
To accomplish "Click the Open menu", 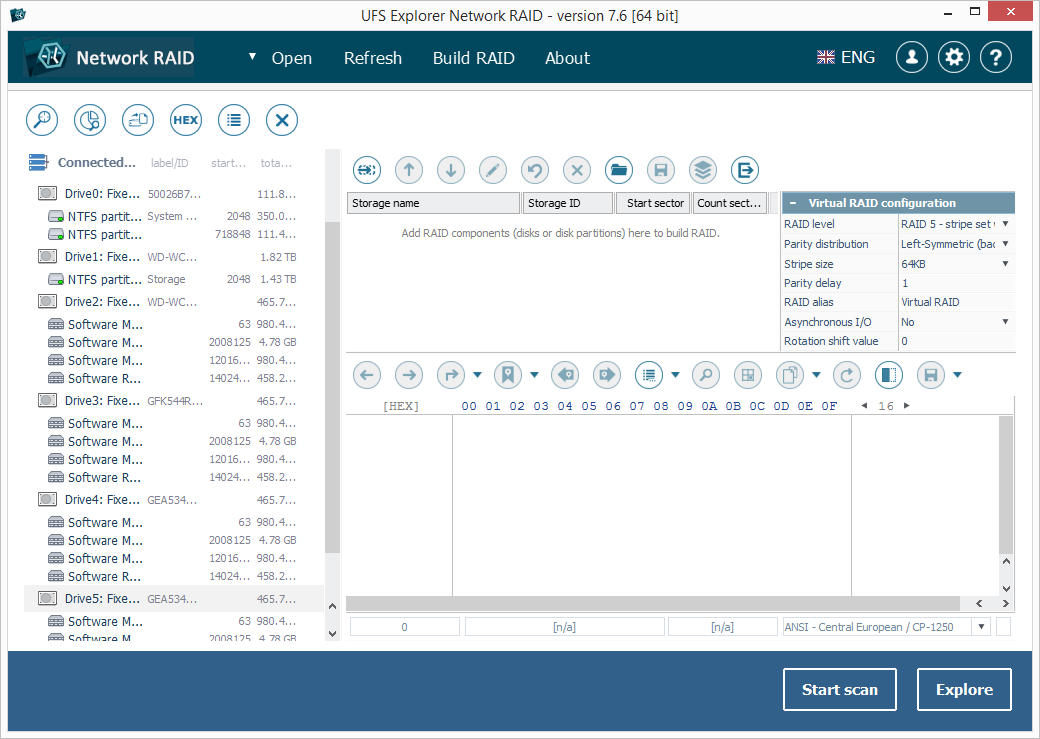I will [292, 58].
